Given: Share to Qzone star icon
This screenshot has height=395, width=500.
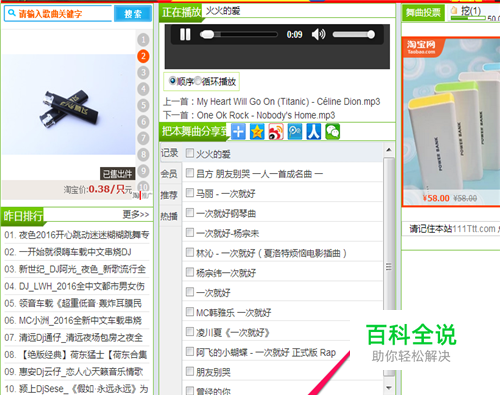Looking at the screenshot, I should 257,132.
